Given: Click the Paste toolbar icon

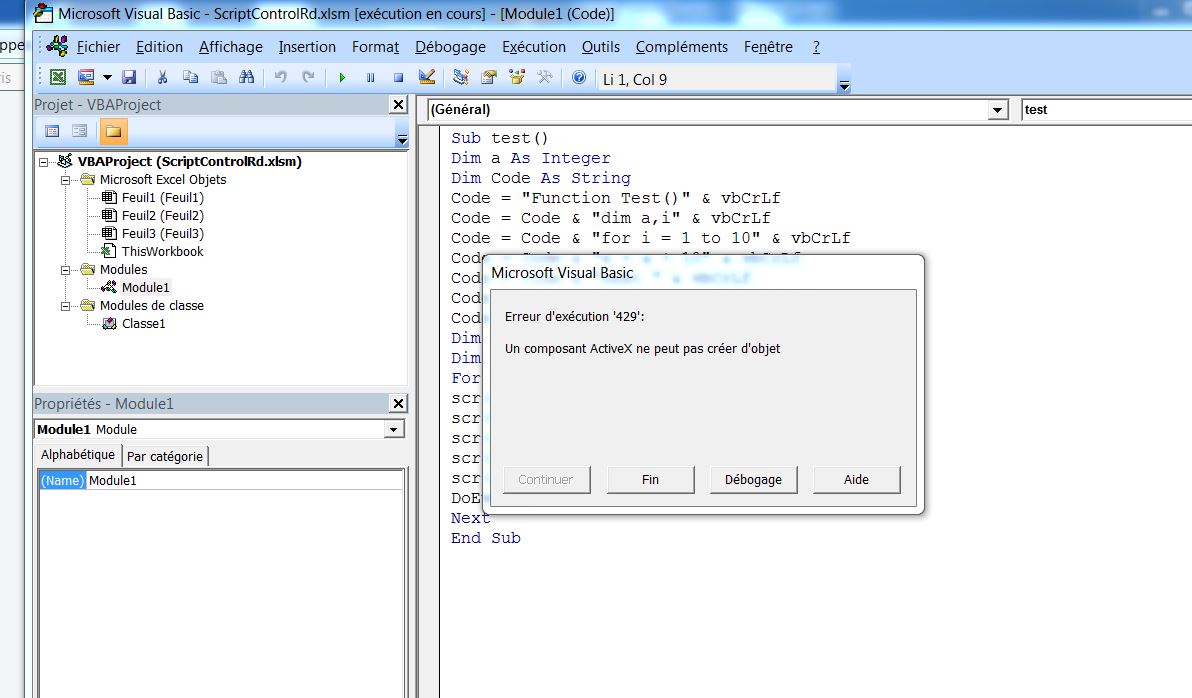Looking at the screenshot, I should click(218, 77).
